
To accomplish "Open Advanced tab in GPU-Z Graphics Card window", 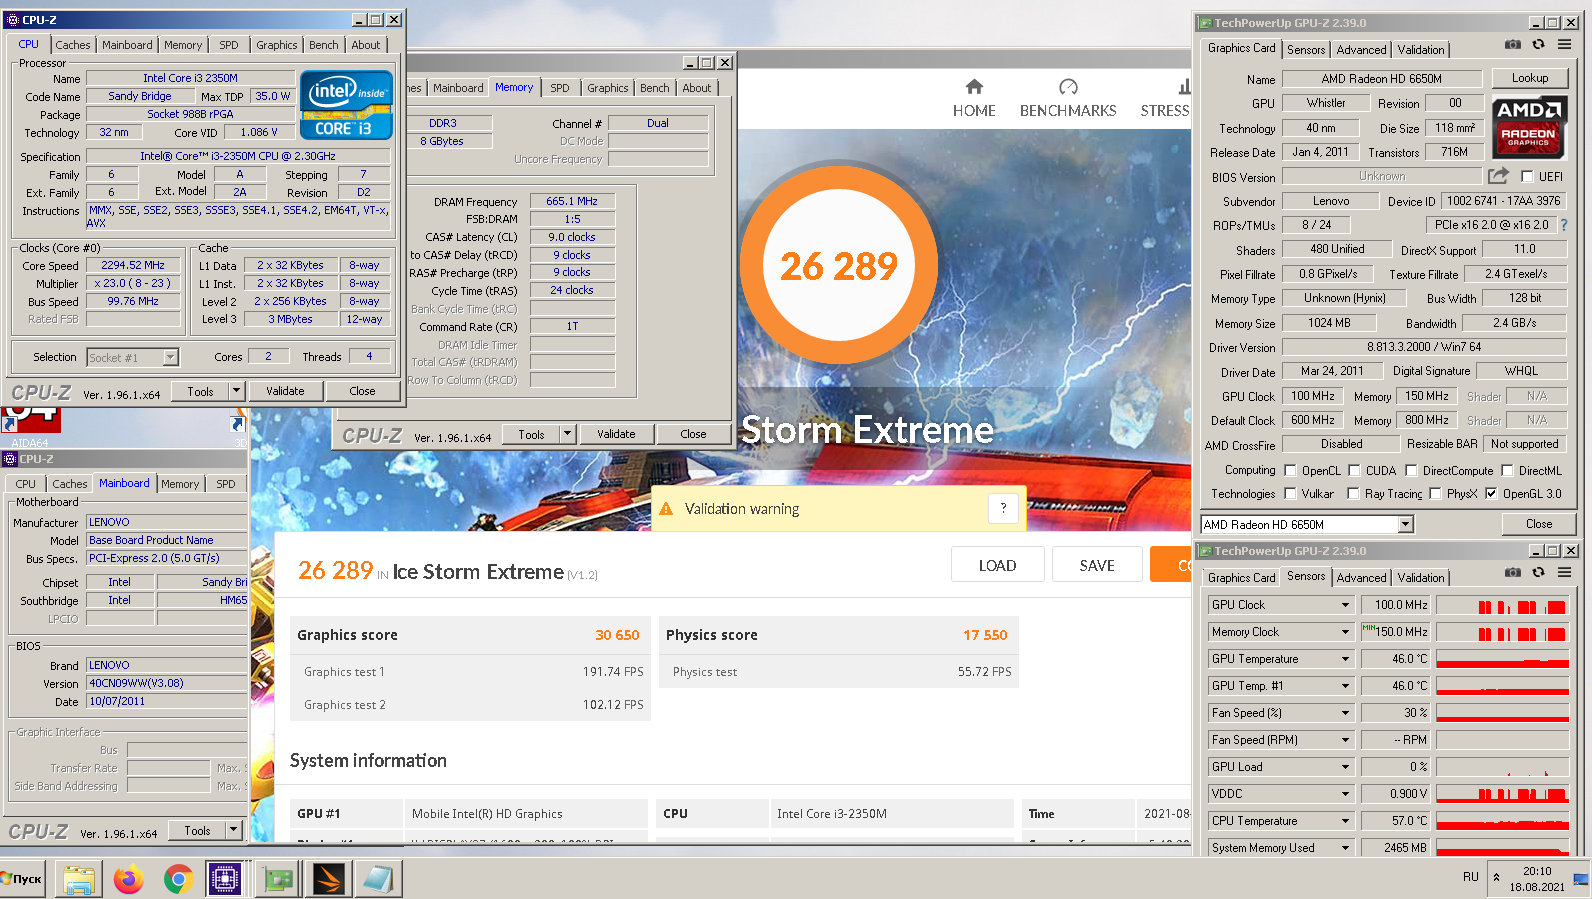I will 1361,50.
